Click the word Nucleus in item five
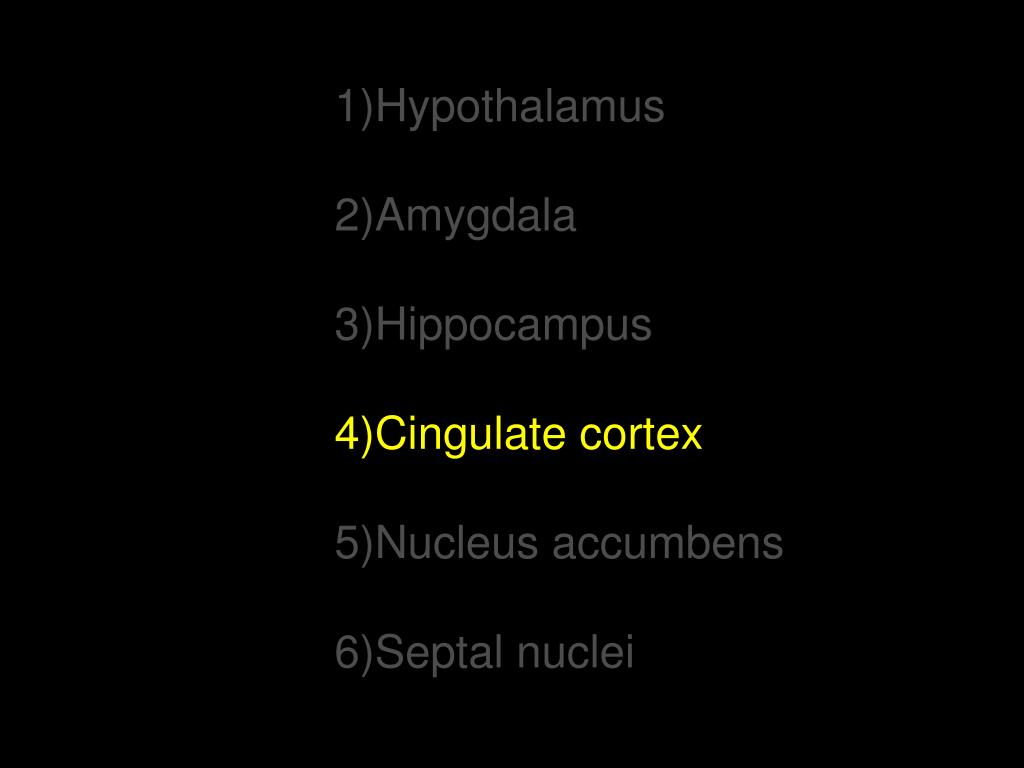 tap(456, 542)
